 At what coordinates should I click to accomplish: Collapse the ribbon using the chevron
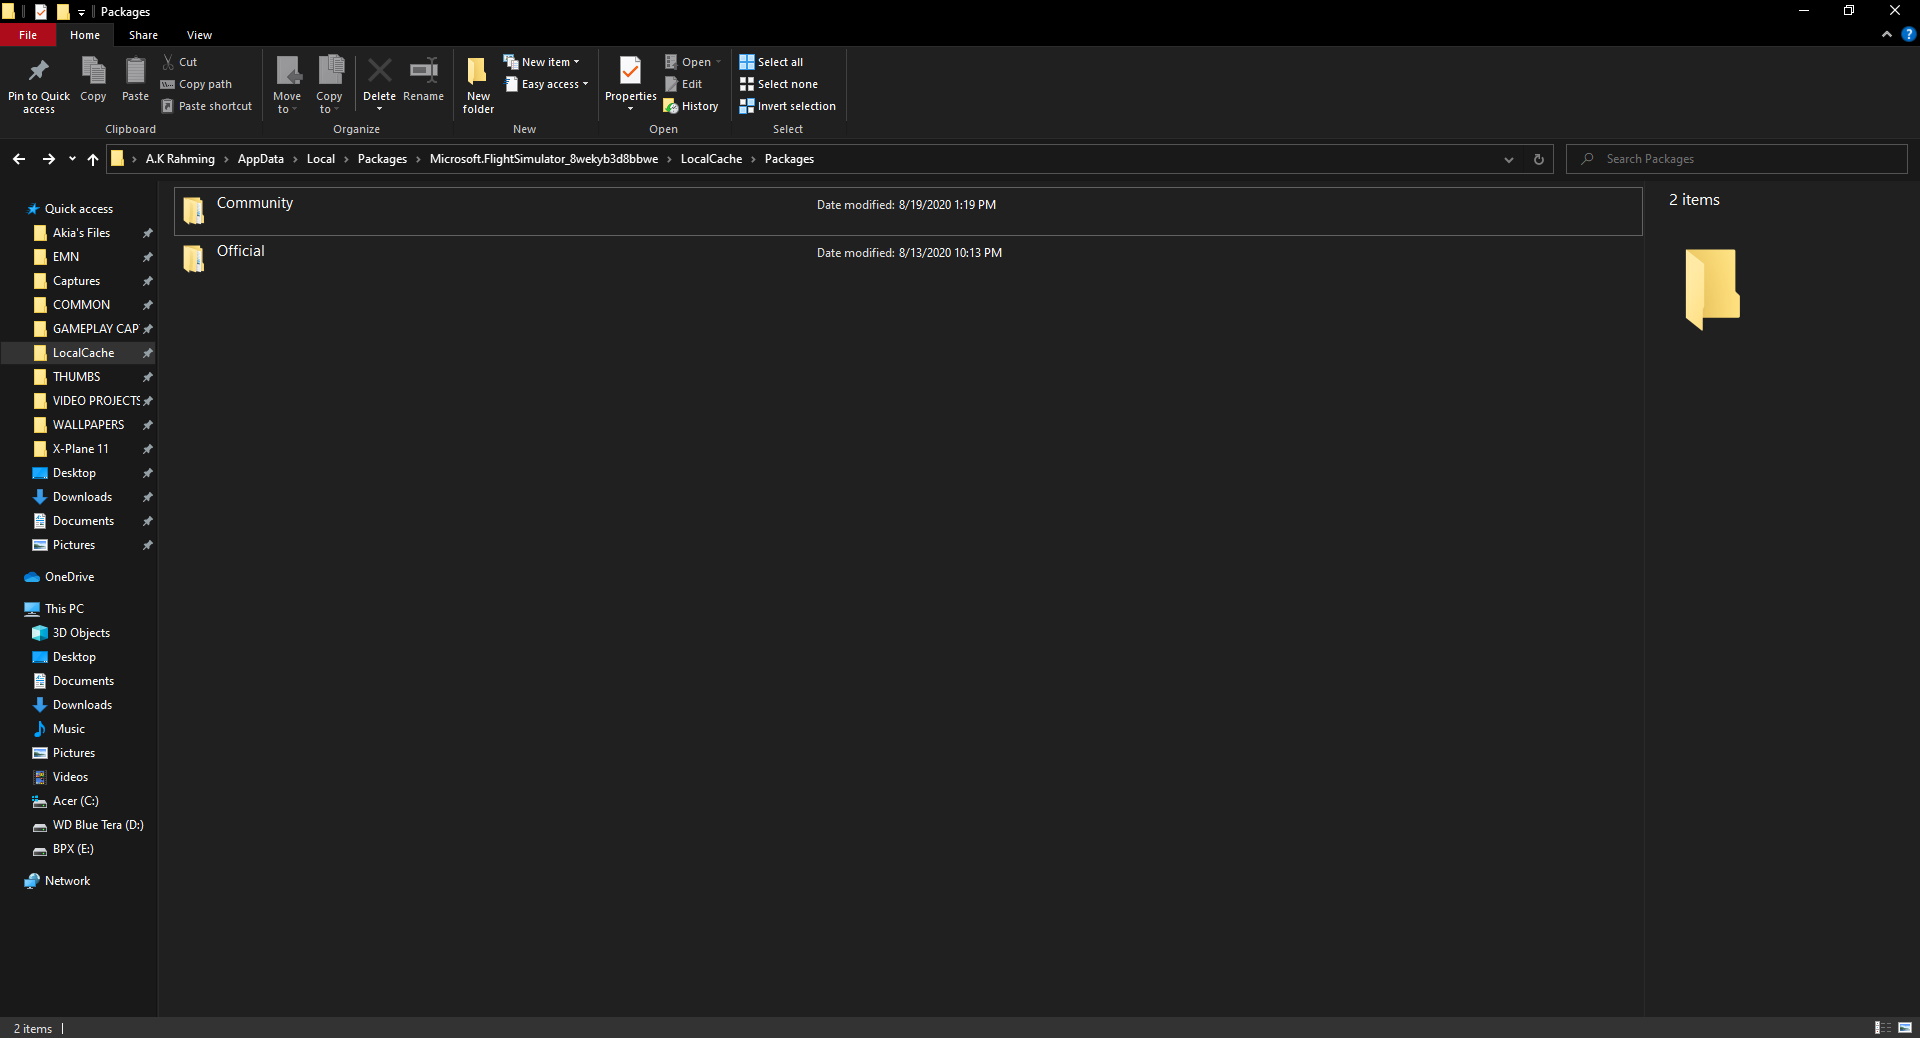tap(1887, 34)
